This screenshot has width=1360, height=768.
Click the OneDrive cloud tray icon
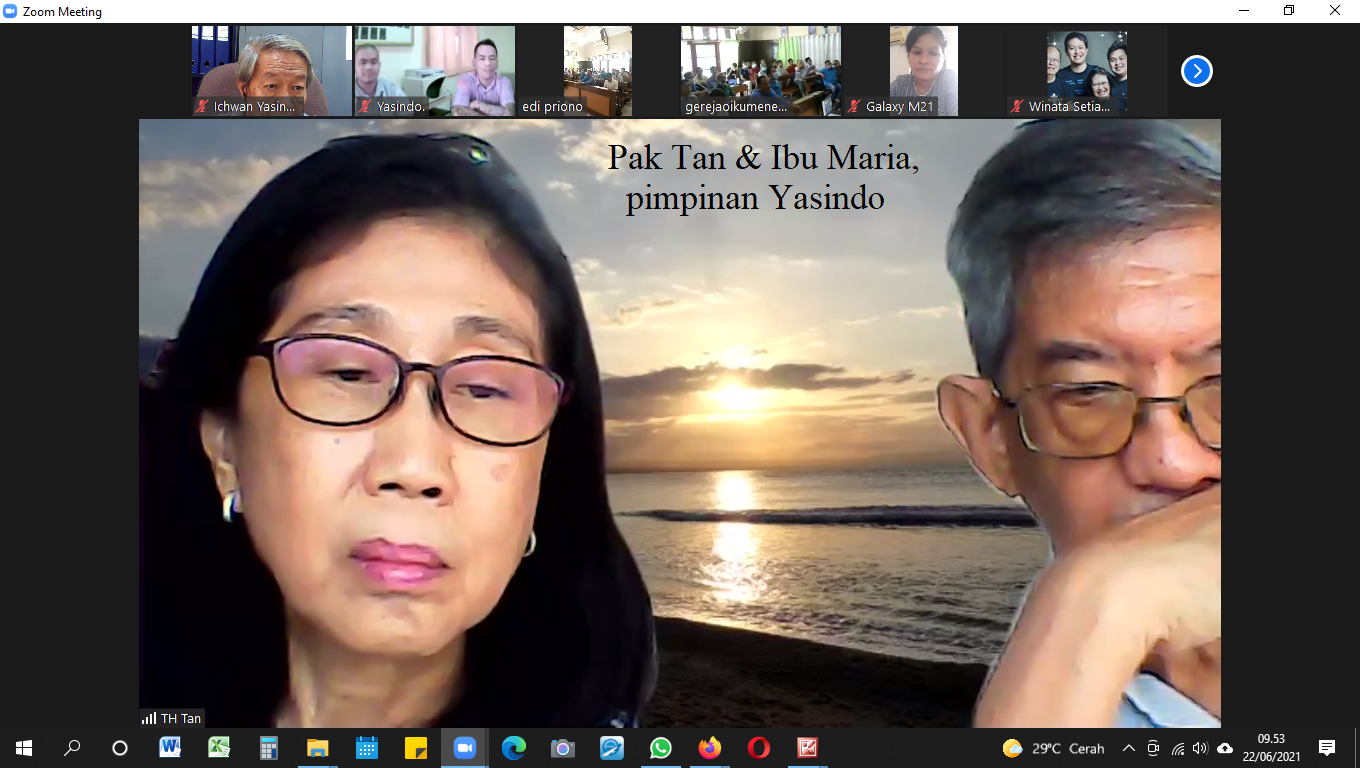pos(1224,748)
